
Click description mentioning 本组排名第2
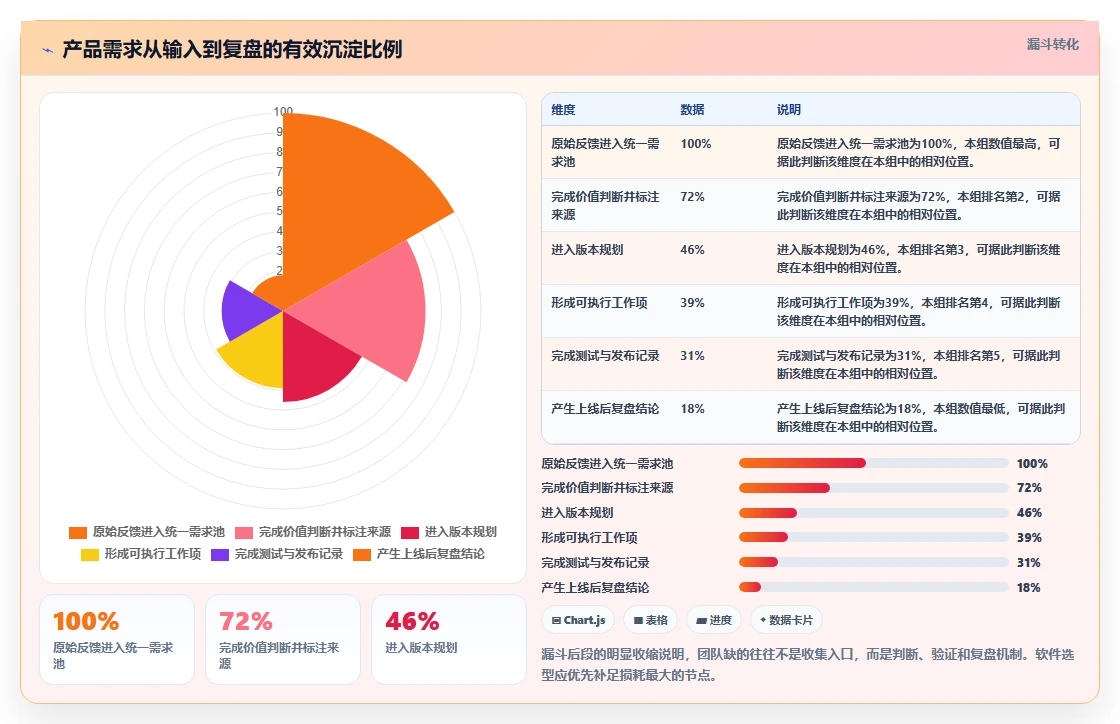click(919, 206)
